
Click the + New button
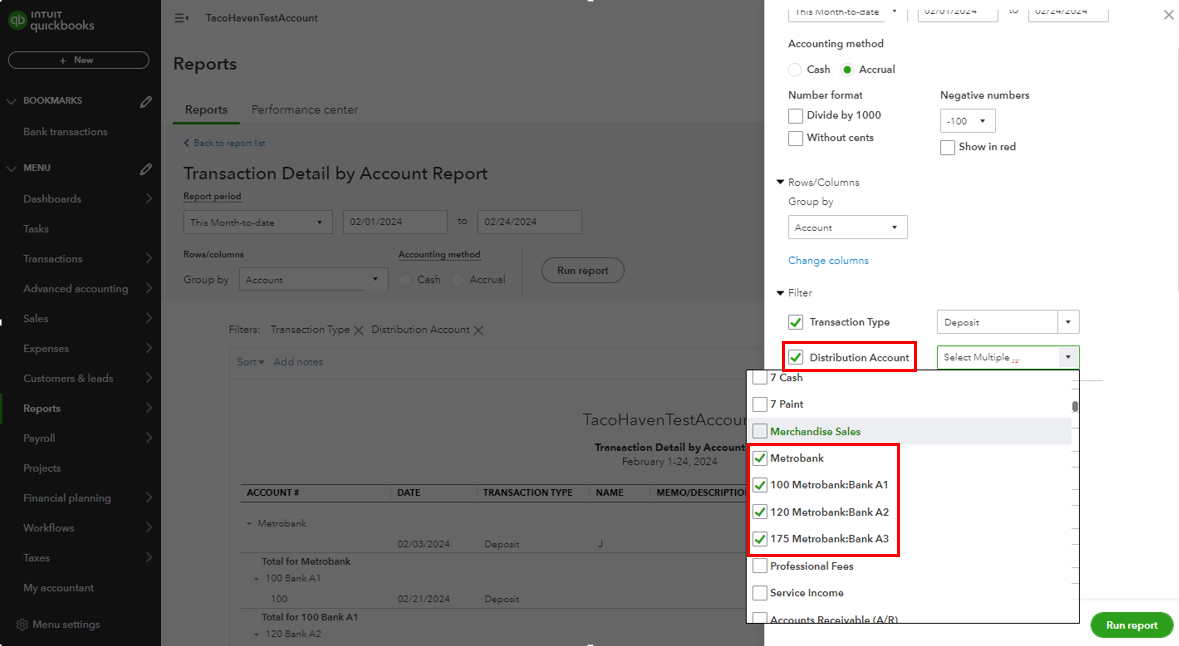[x=78, y=60]
